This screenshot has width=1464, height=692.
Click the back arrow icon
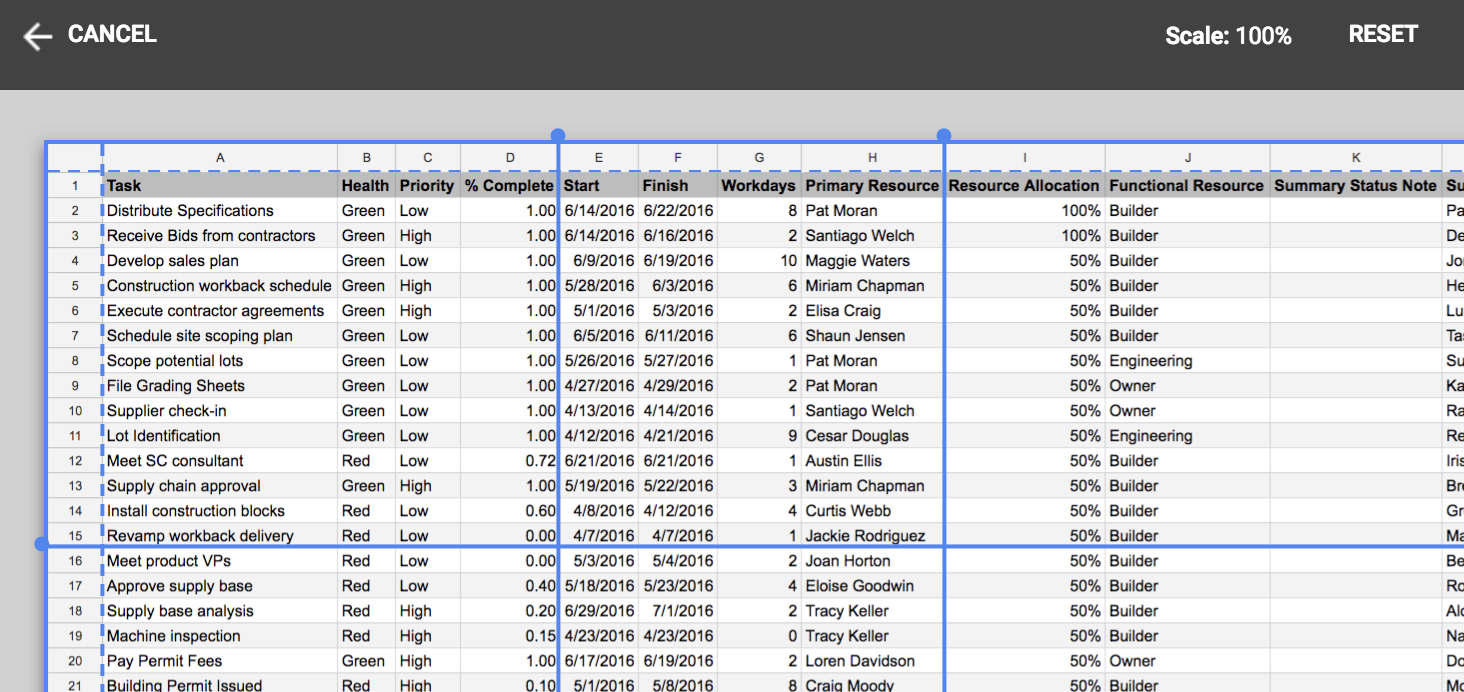pos(37,37)
